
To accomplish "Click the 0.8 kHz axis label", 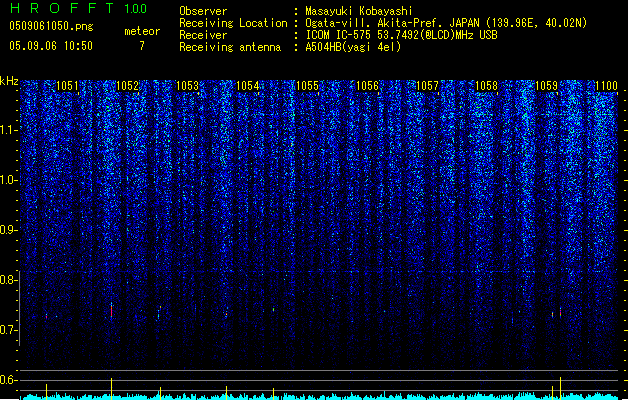I will click(x=9, y=280).
